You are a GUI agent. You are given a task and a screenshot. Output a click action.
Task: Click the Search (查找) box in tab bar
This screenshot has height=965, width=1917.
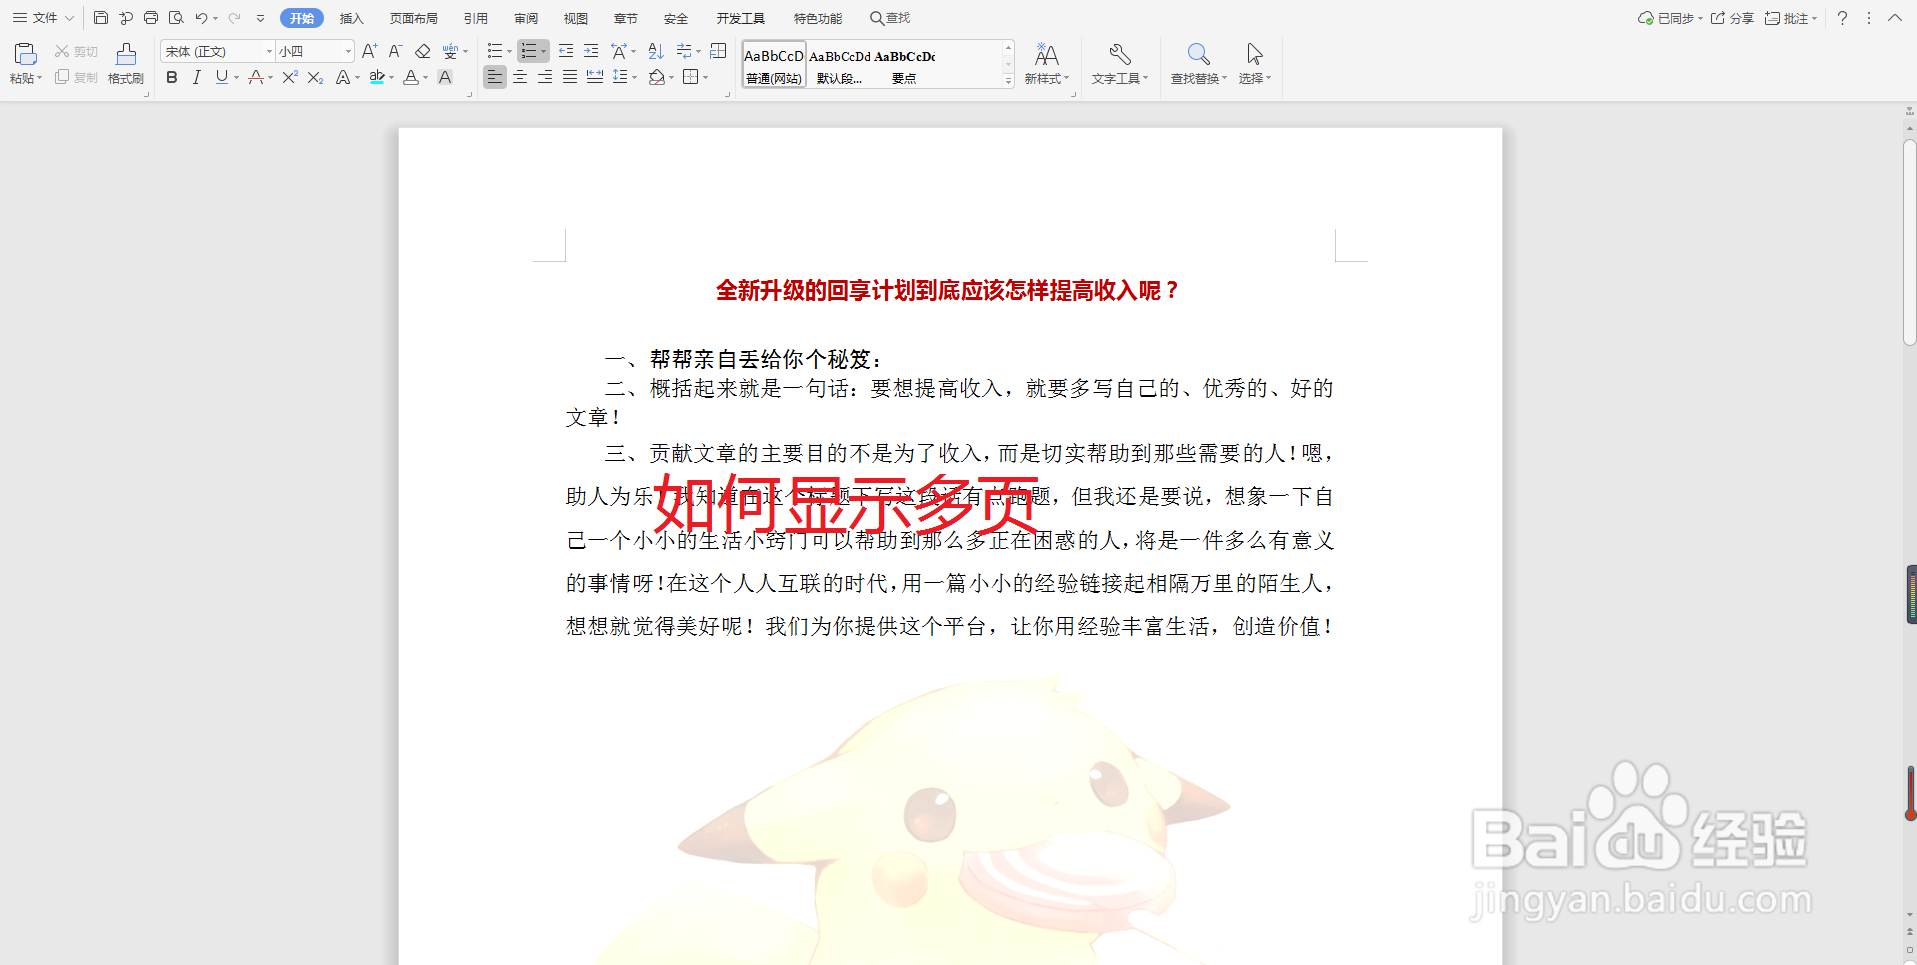890,18
